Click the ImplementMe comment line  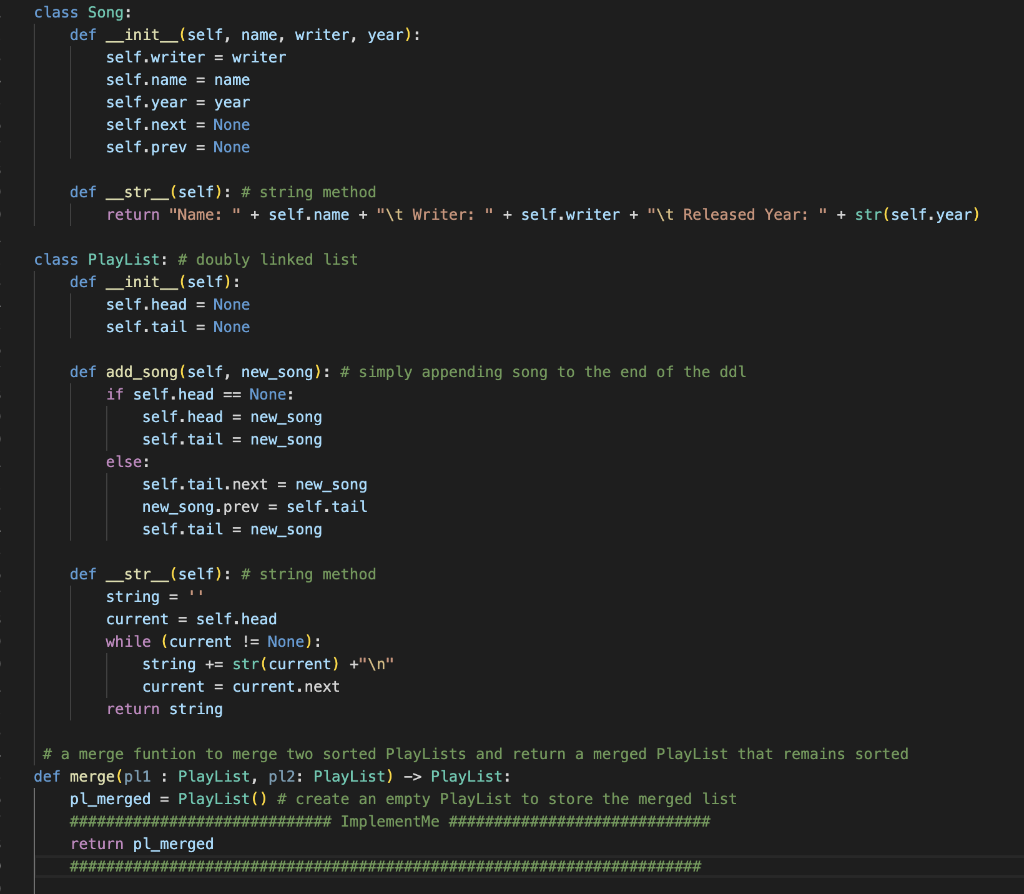[389, 821]
